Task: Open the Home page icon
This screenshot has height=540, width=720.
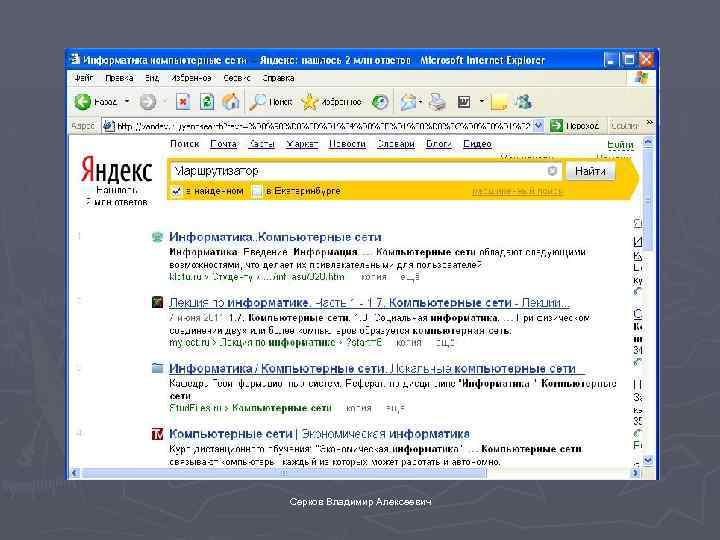Action: click(x=231, y=102)
